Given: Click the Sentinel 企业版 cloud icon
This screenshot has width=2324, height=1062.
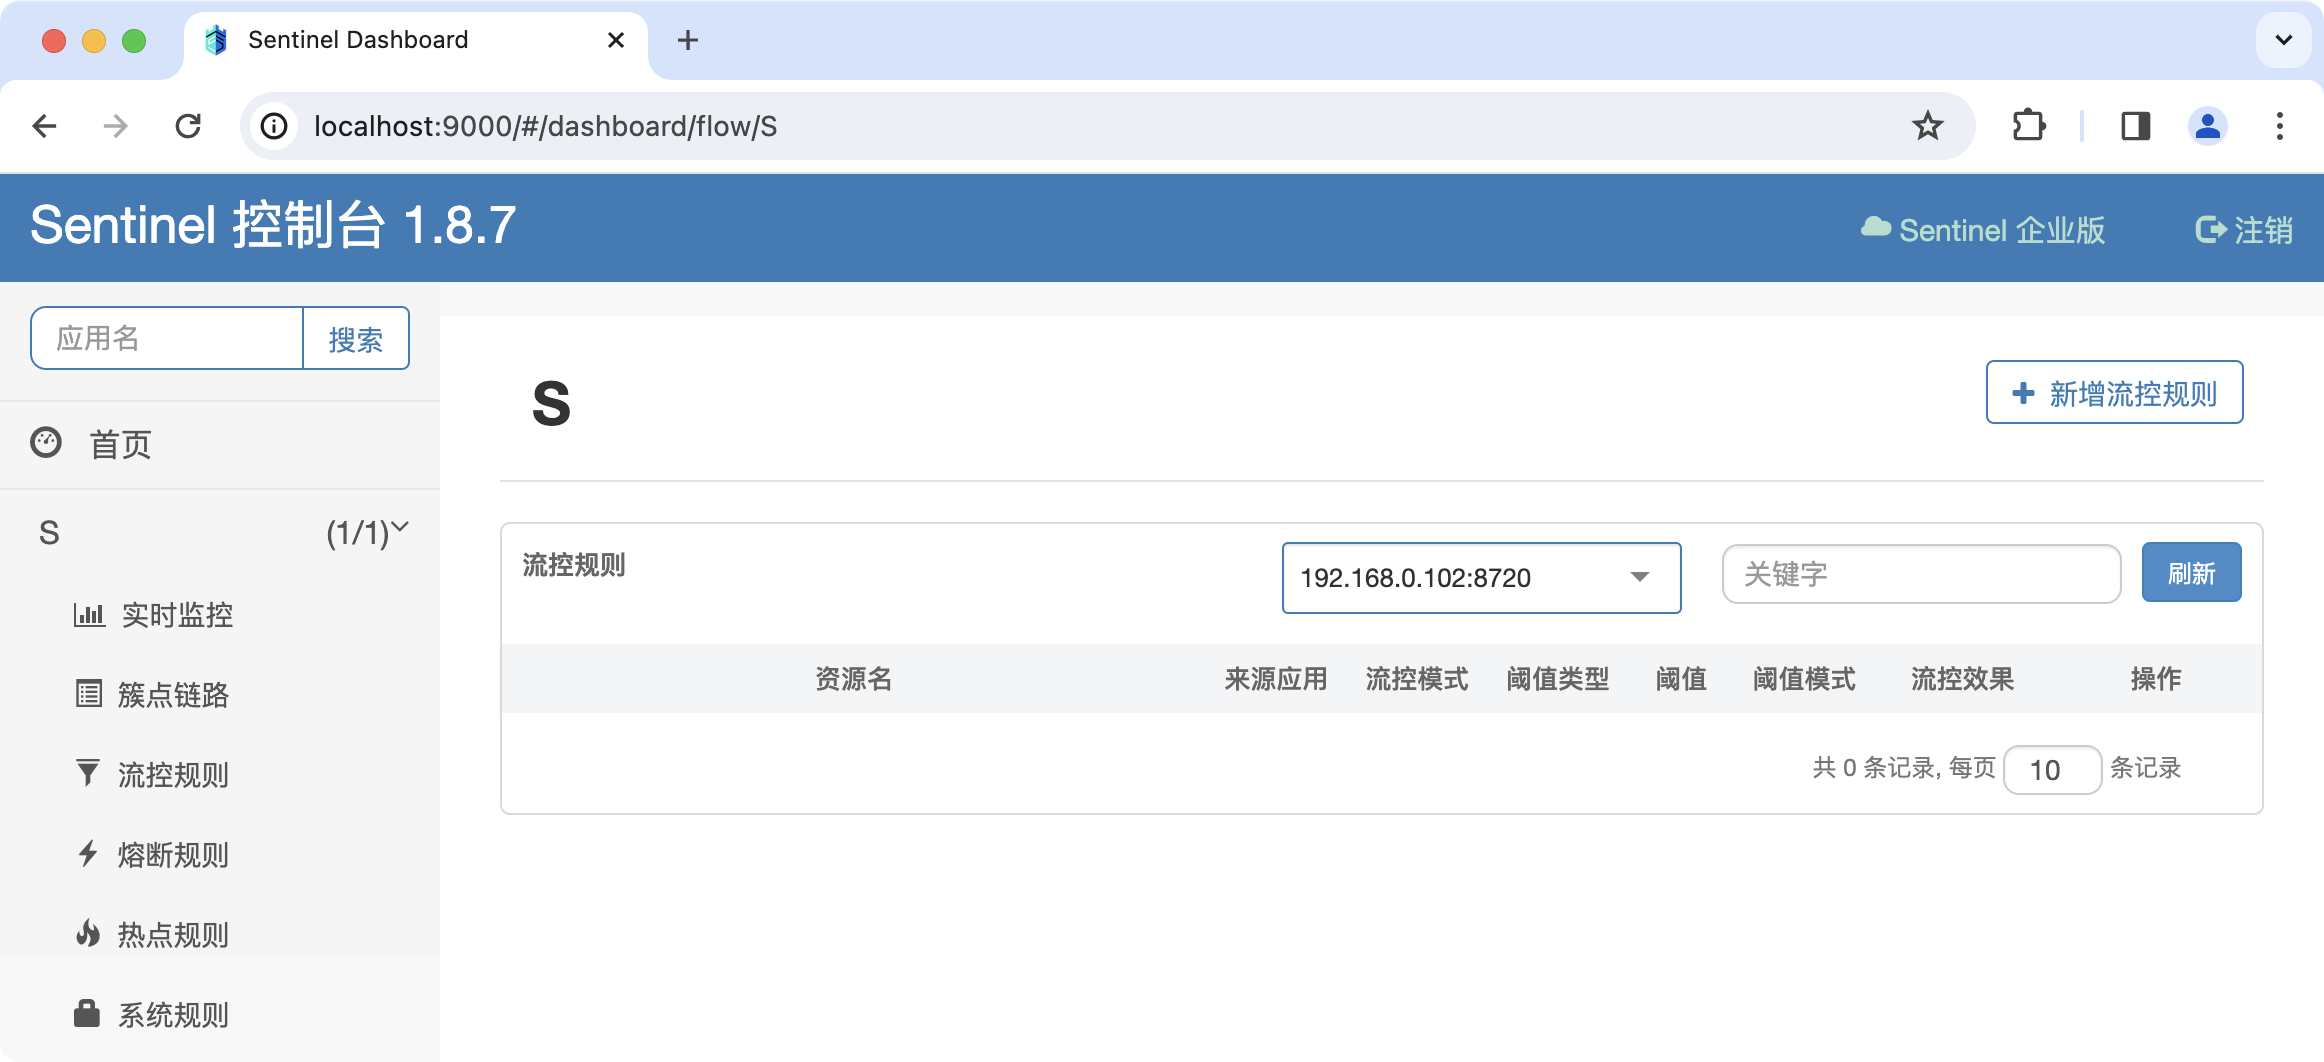Looking at the screenshot, I should [1875, 228].
